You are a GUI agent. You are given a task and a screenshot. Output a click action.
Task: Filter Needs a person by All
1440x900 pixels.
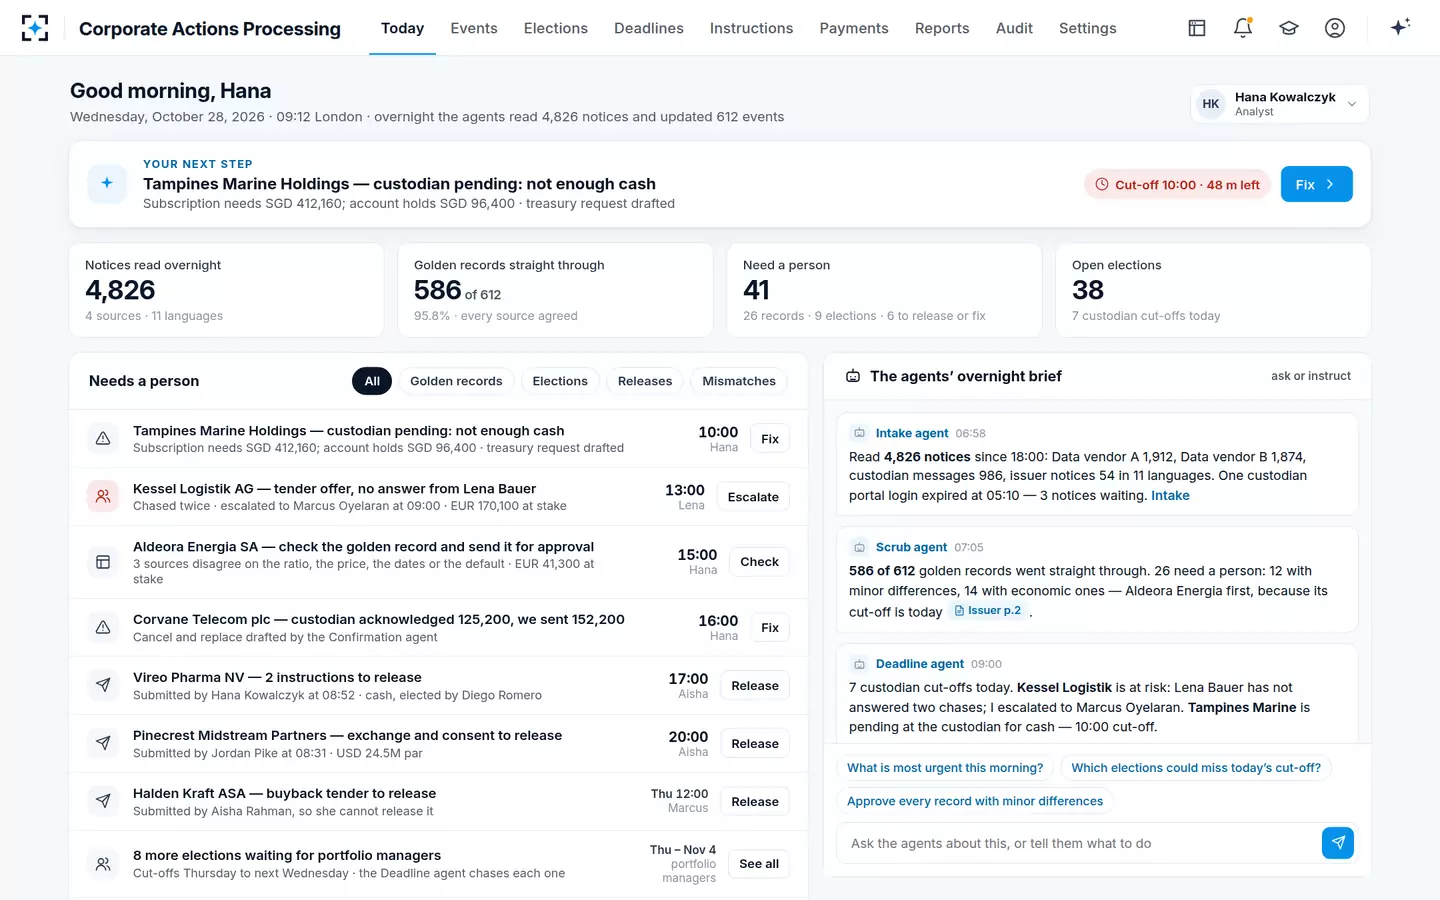coord(372,381)
